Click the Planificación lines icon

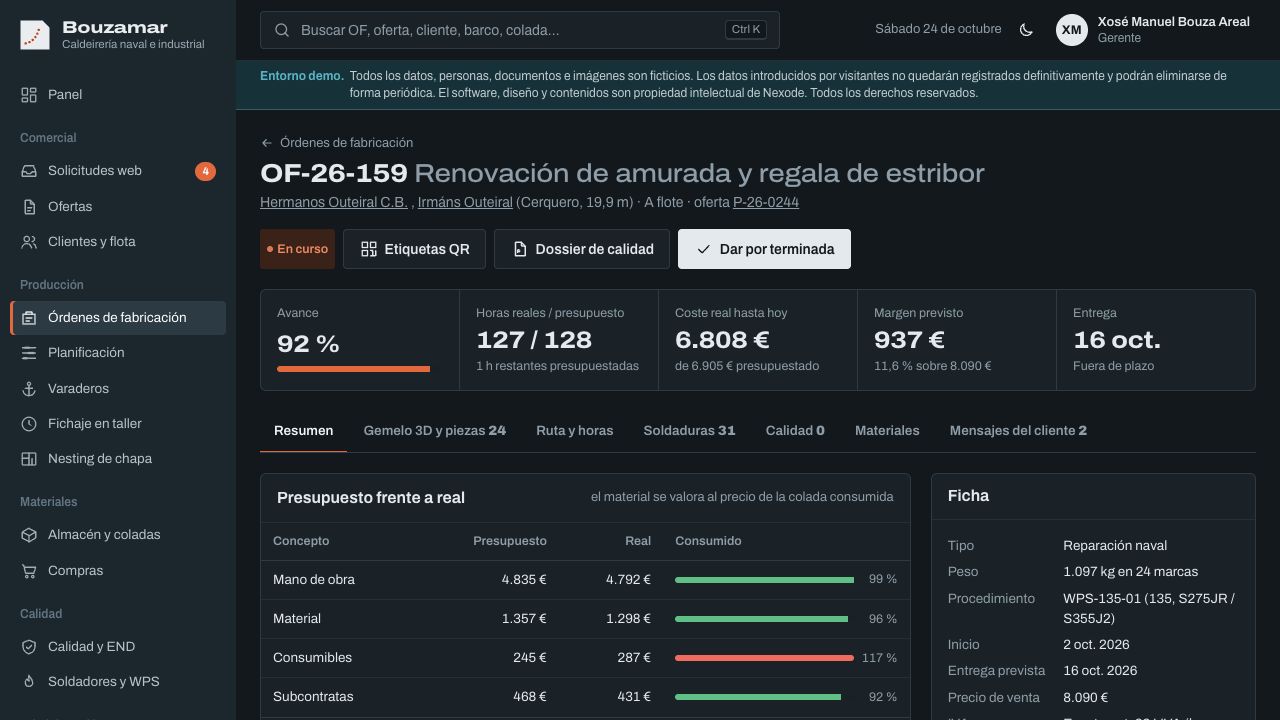(x=29, y=353)
